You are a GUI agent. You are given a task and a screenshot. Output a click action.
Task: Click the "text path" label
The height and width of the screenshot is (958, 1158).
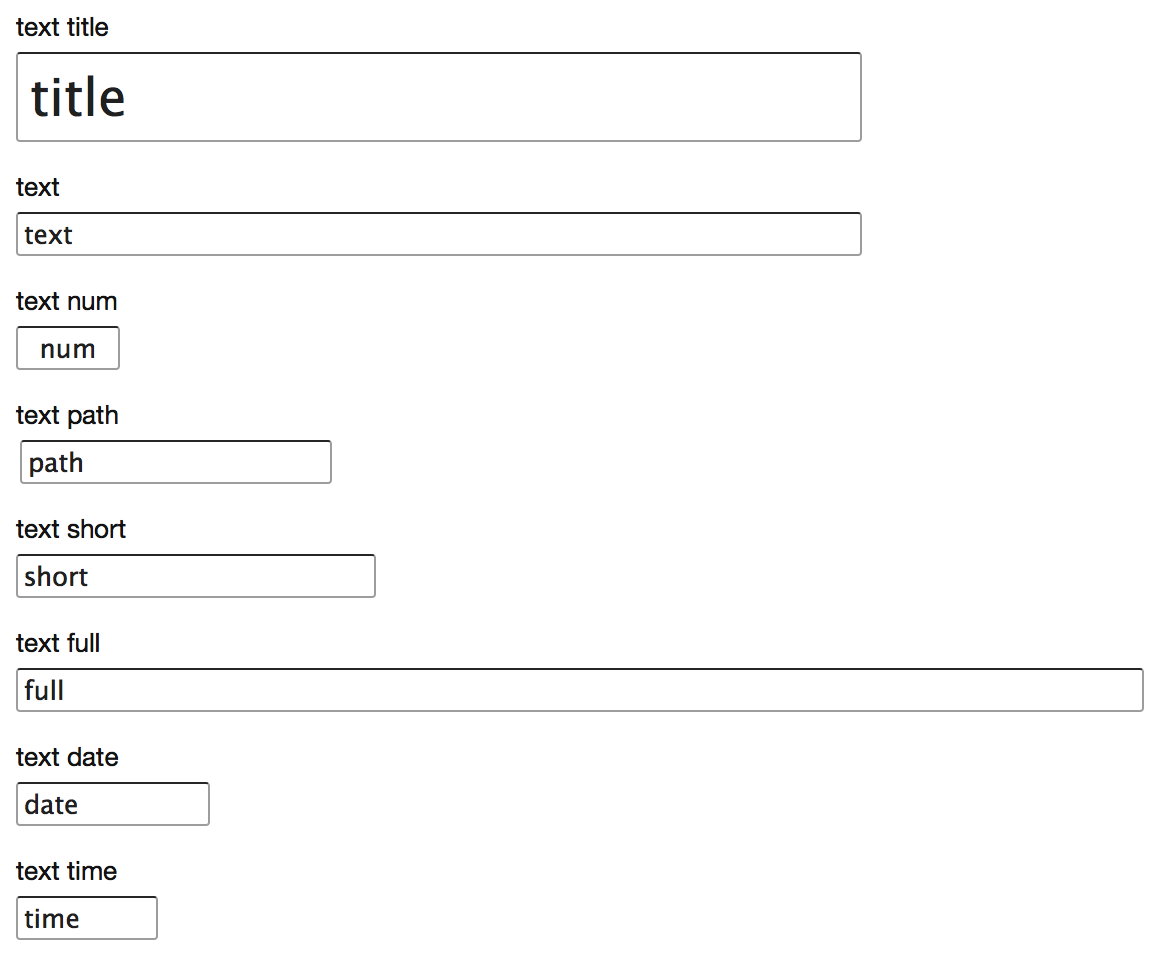click(67, 415)
